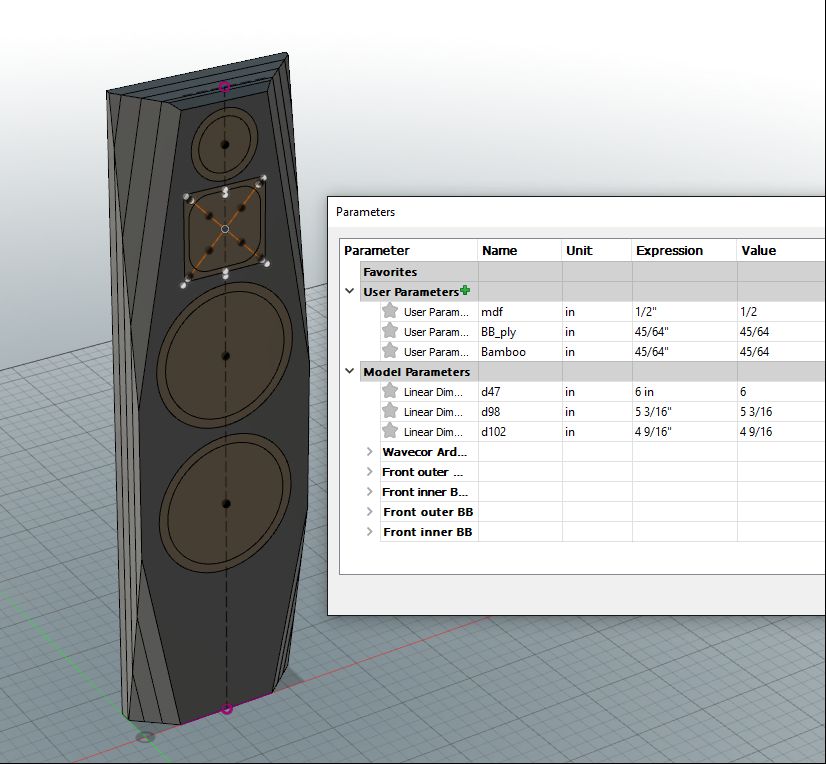This screenshot has height=764, width=826.
Task: Click the unit cell for mdf
Action: [597, 312]
